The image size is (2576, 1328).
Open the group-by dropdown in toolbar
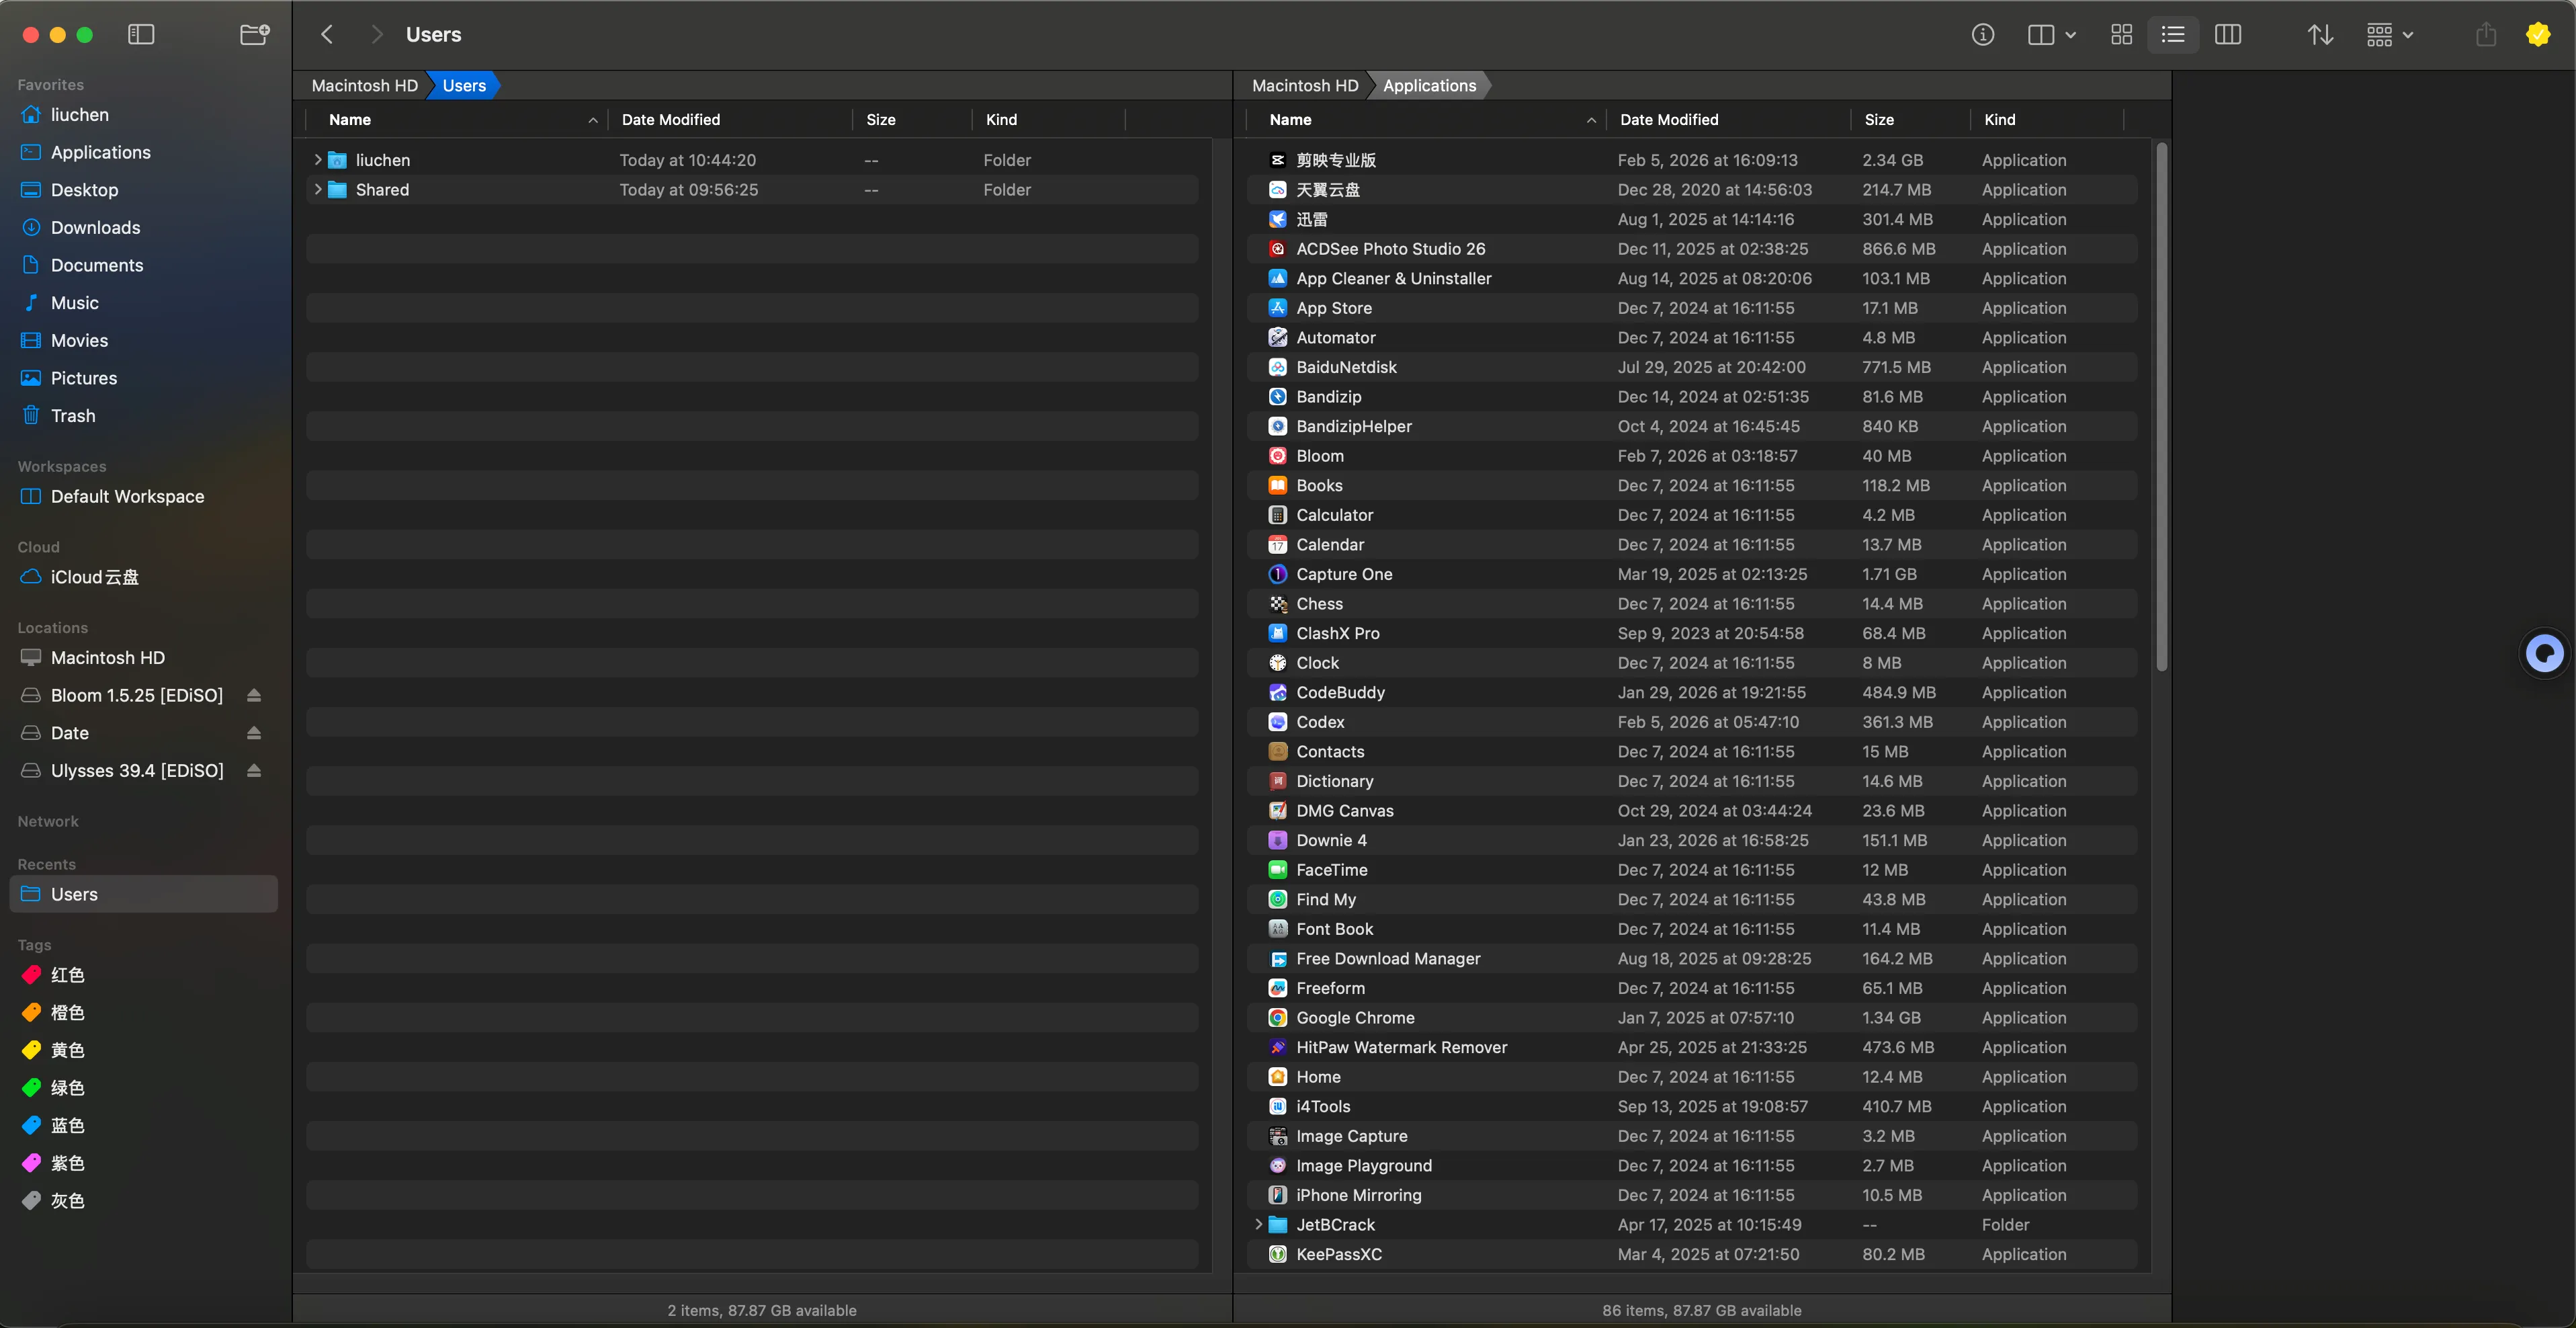coord(2390,35)
